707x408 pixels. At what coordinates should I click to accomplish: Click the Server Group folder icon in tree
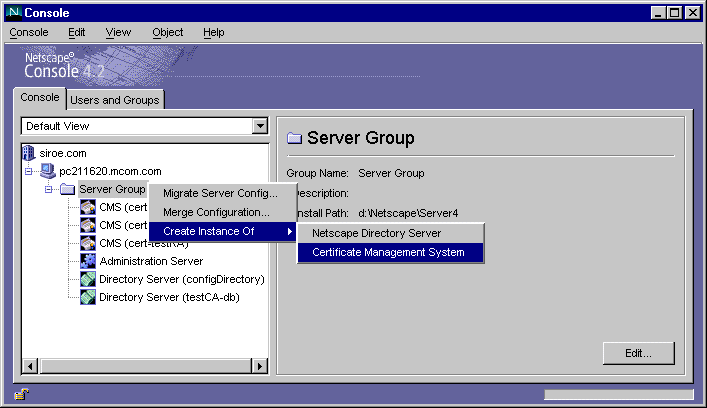tap(68, 189)
